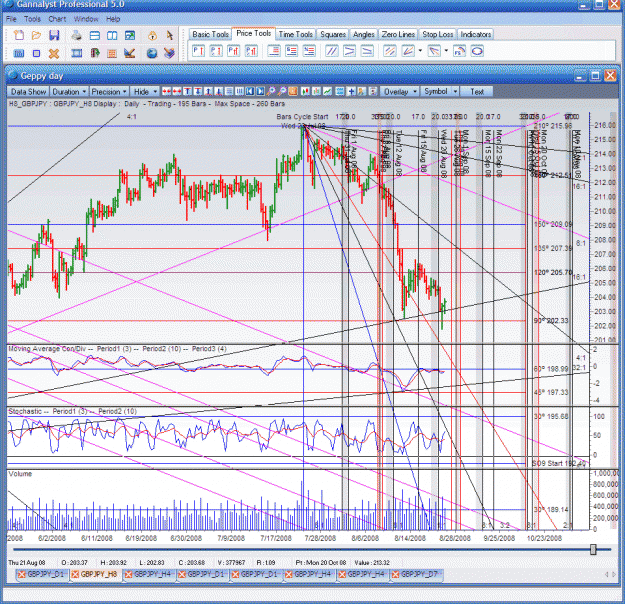625x604 pixels.
Task: Select the GBPJPY_D7 chart tab
Action: 416,574
